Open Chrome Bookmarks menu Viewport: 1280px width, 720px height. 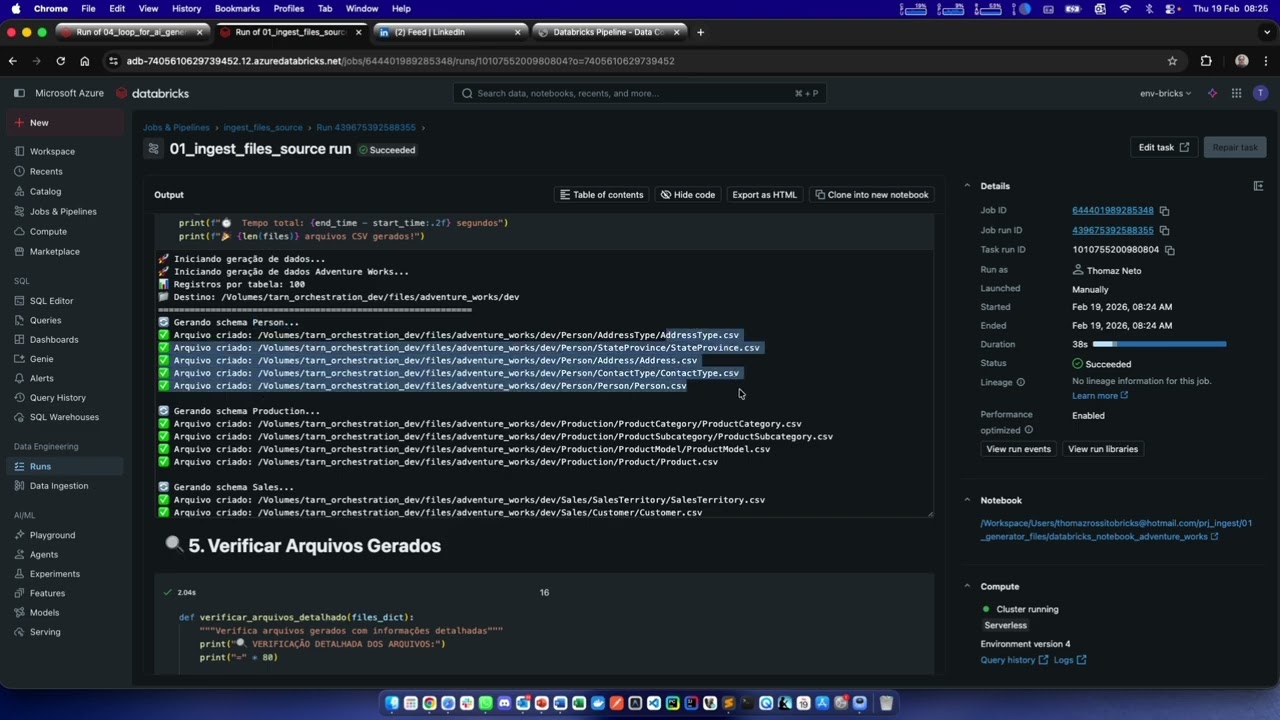(237, 8)
